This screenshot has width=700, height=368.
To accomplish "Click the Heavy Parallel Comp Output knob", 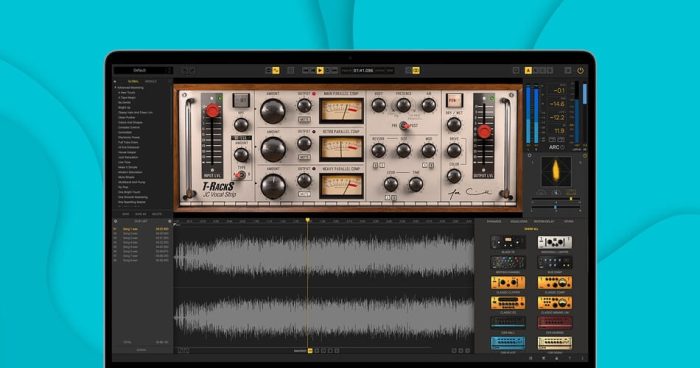I will (304, 180).
